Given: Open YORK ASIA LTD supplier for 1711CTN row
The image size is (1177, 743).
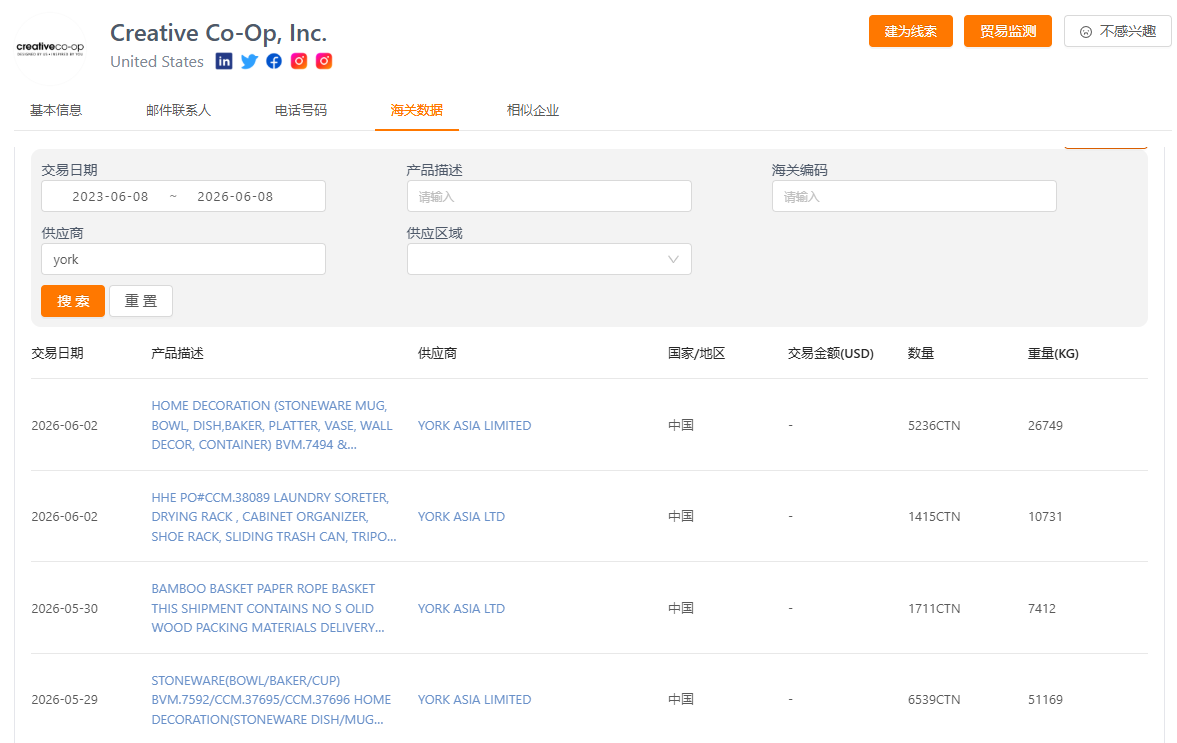Looking at the screenshot, I should point(461,609).
